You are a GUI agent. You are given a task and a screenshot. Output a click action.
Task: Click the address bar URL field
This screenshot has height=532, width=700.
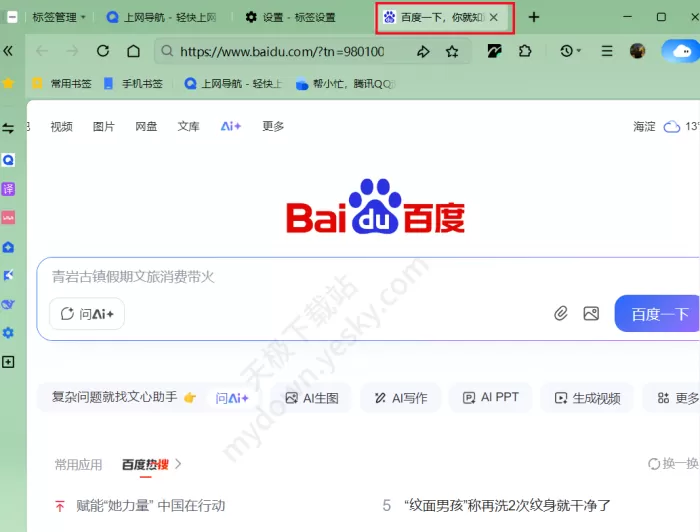point(282,52)
